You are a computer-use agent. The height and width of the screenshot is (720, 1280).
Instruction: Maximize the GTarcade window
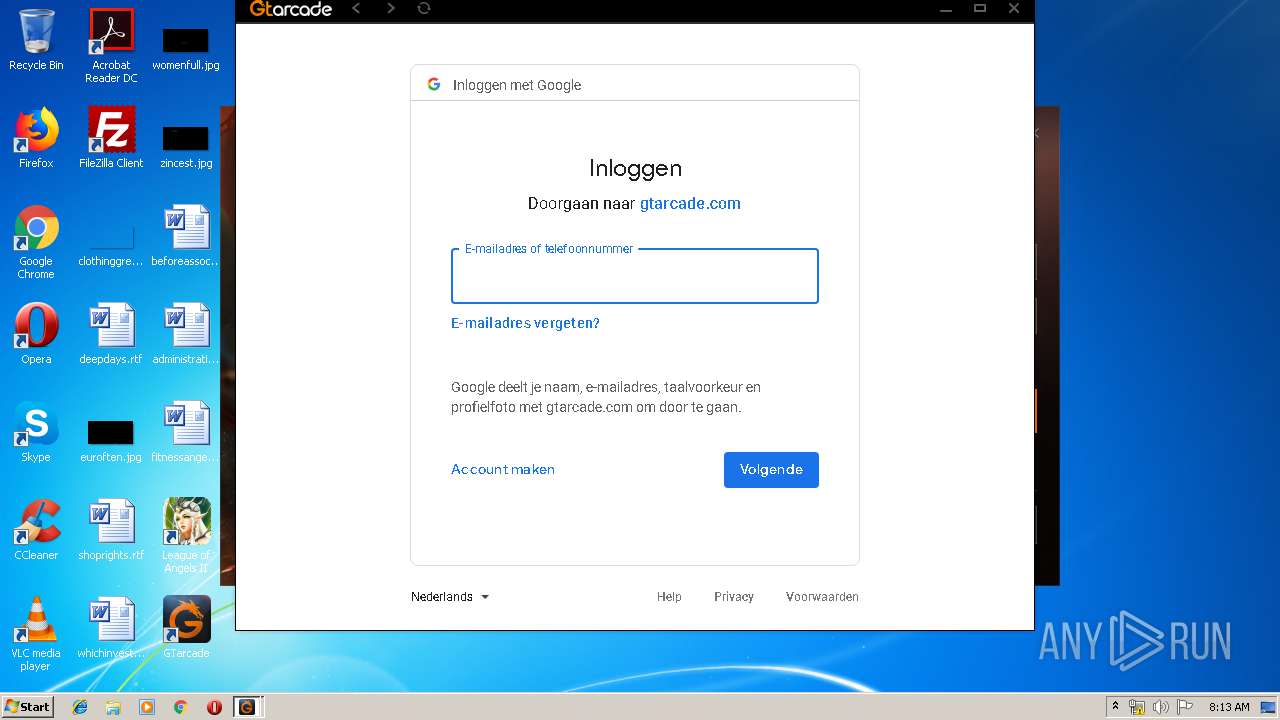[980, 9]
